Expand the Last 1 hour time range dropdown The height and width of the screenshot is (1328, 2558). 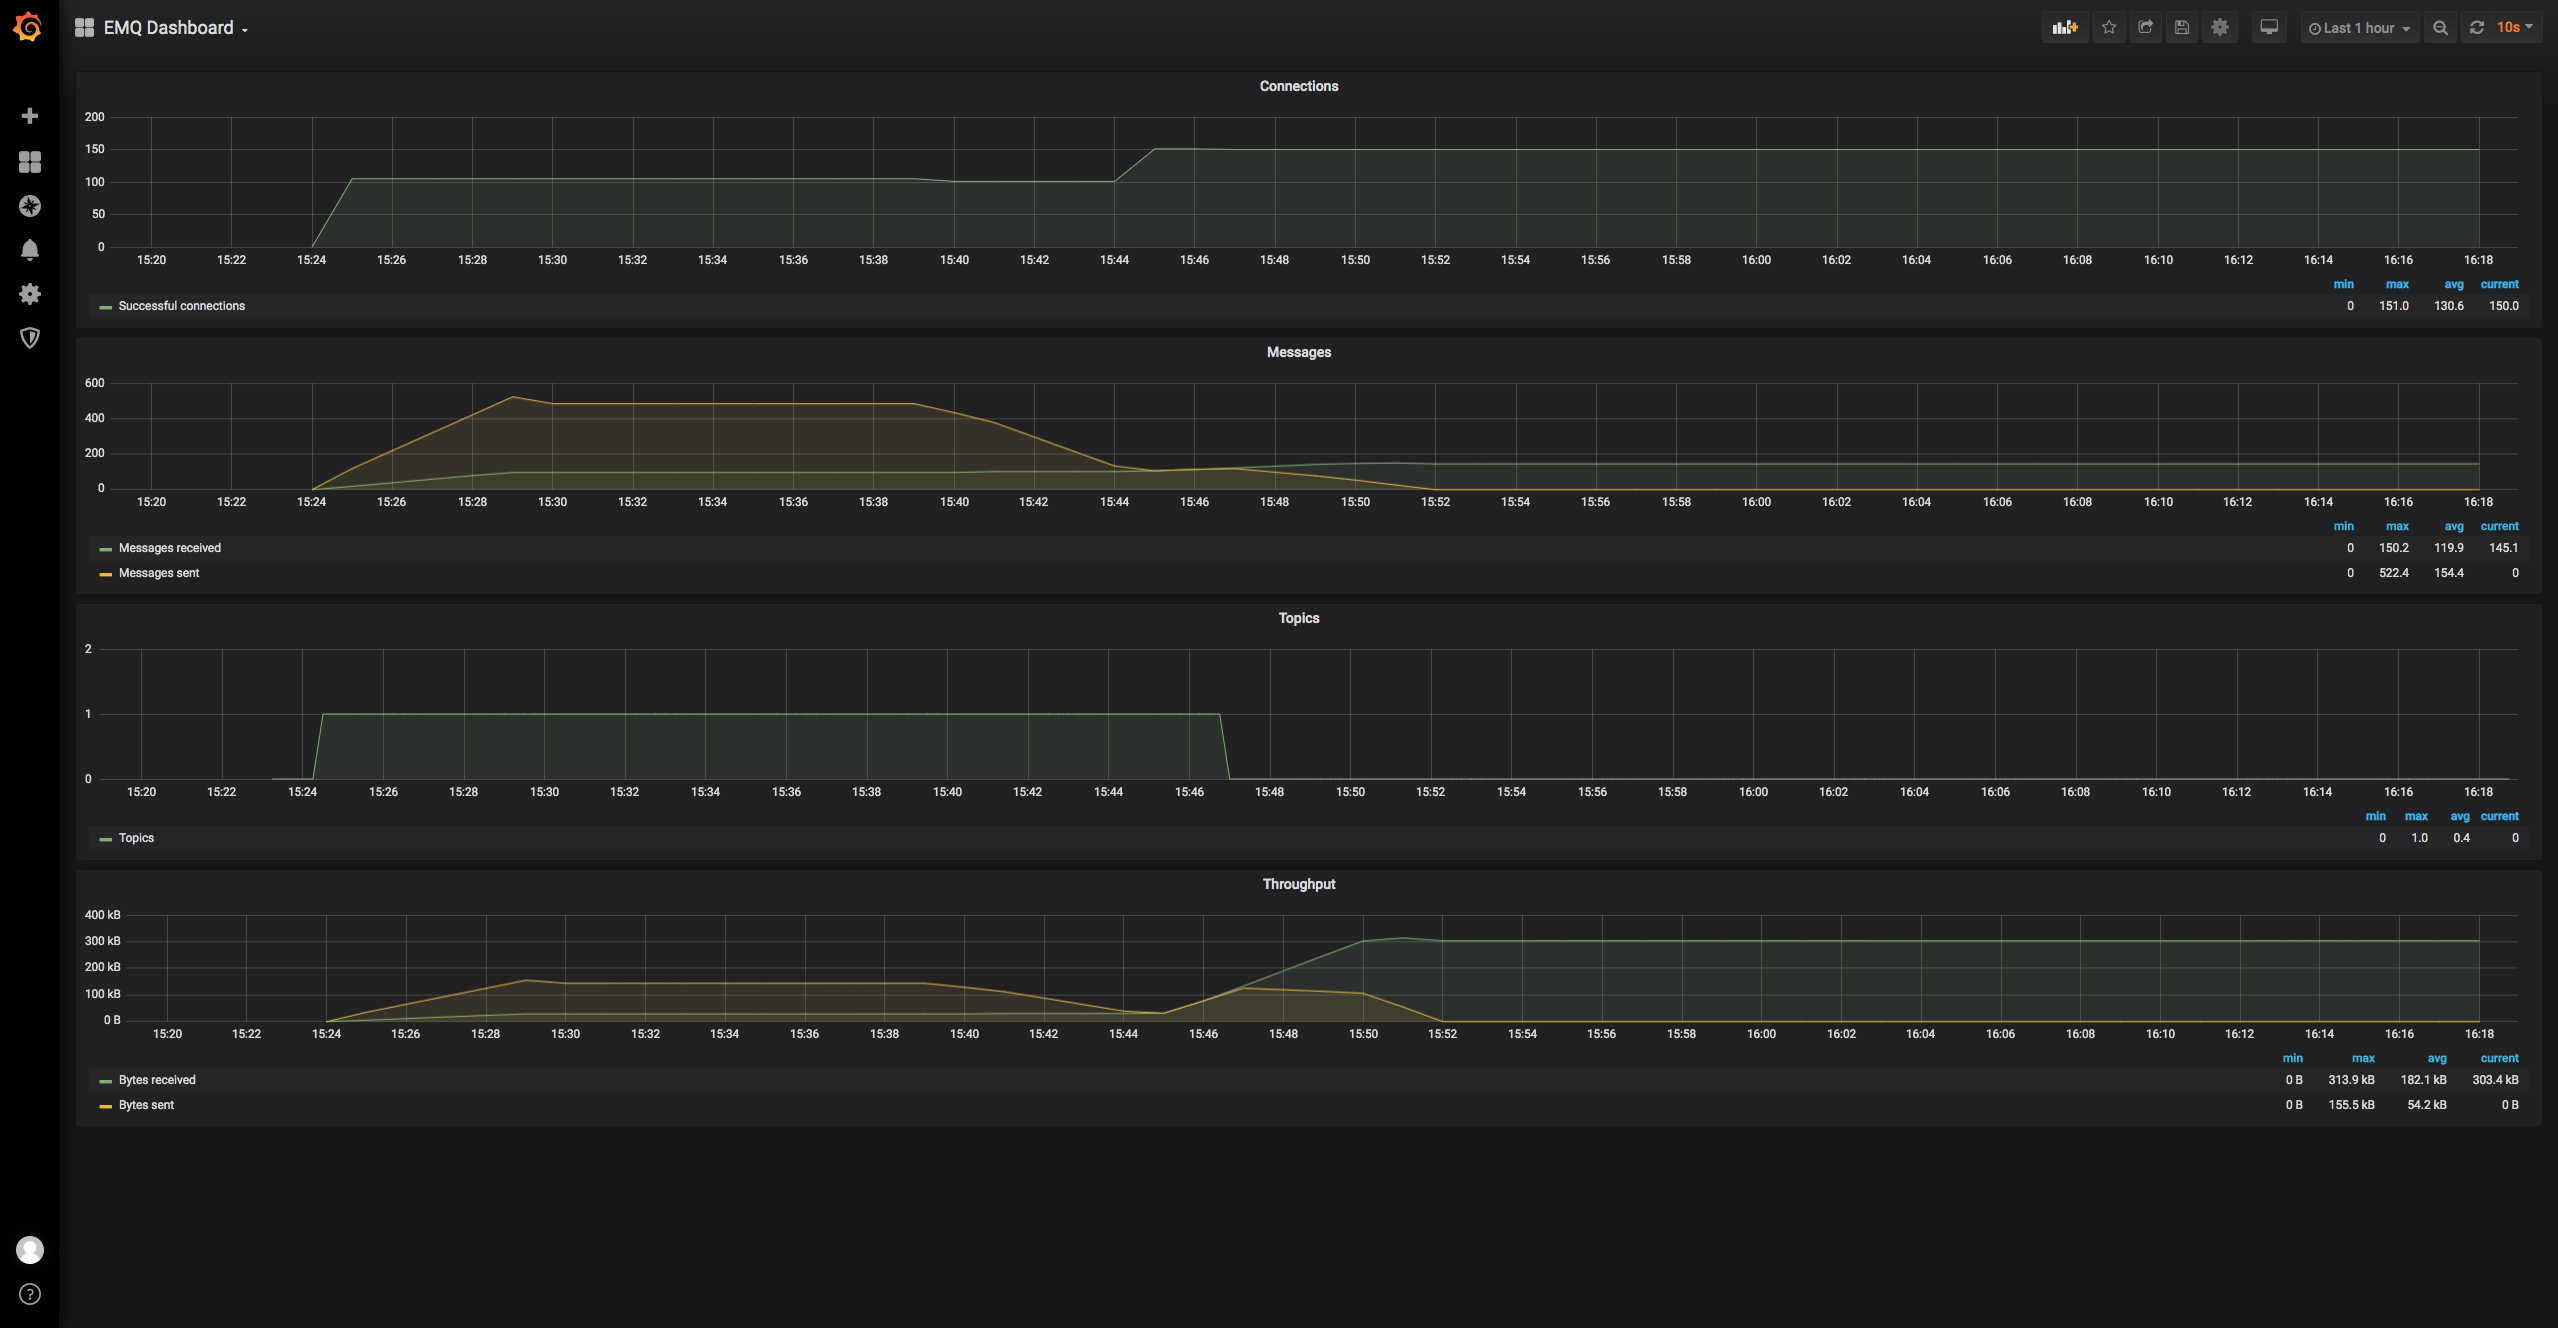(x=2360, y=27)
